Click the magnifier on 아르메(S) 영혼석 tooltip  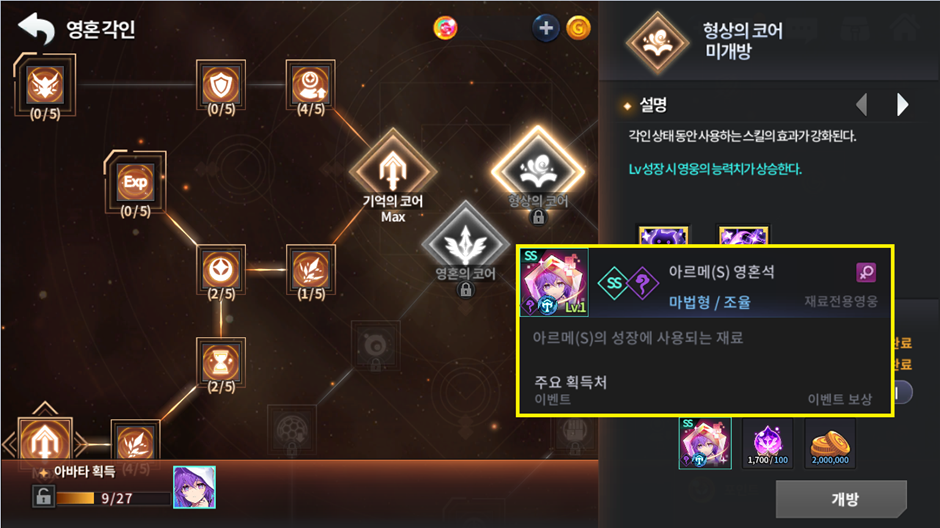point(866,272)
